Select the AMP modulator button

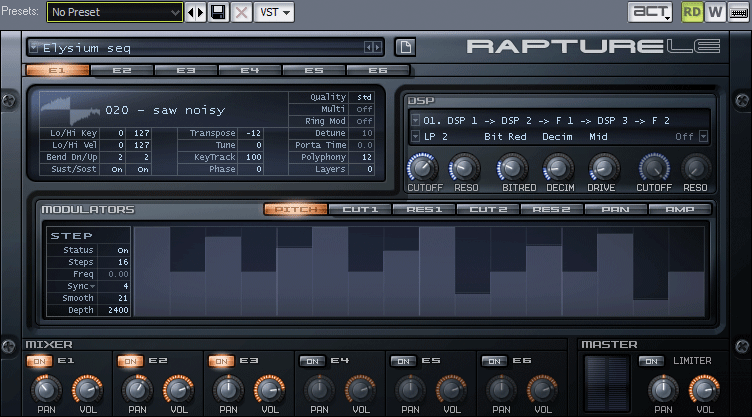pos(680,209)
